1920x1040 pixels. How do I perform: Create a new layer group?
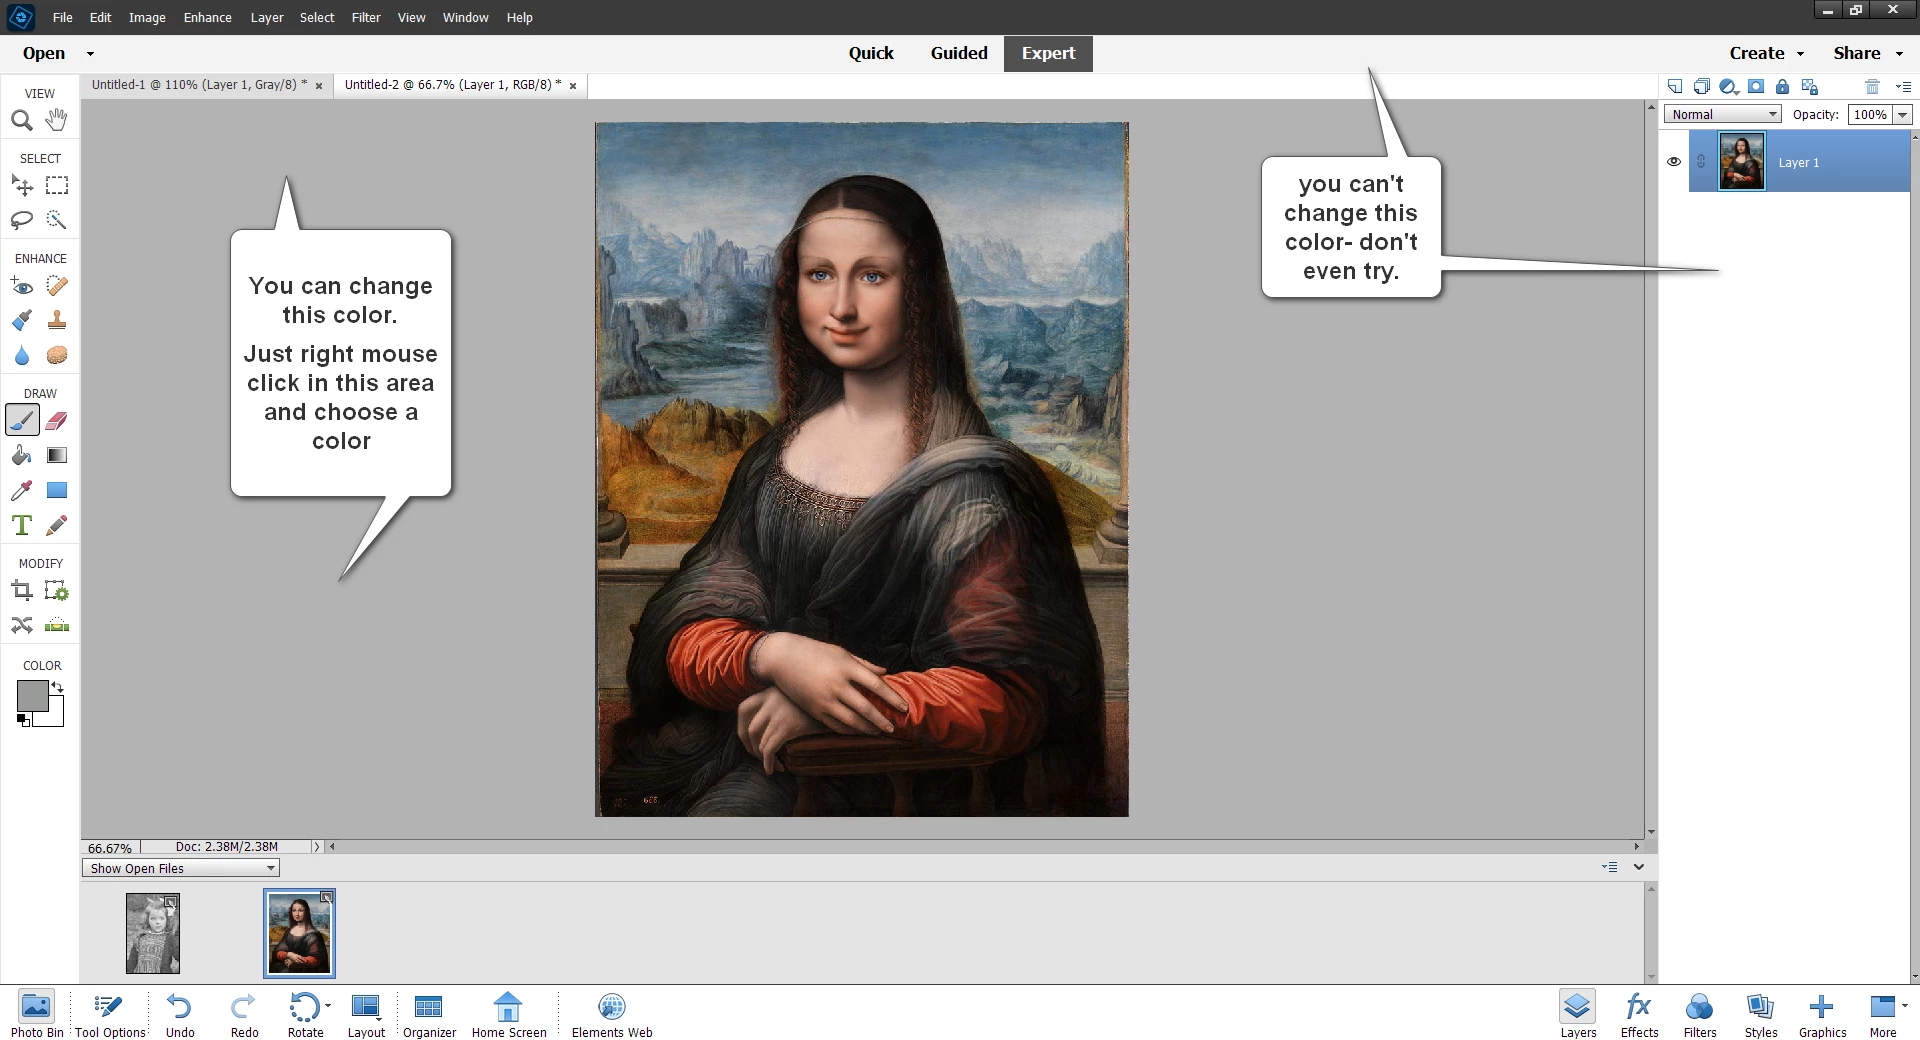(1701, 87)
